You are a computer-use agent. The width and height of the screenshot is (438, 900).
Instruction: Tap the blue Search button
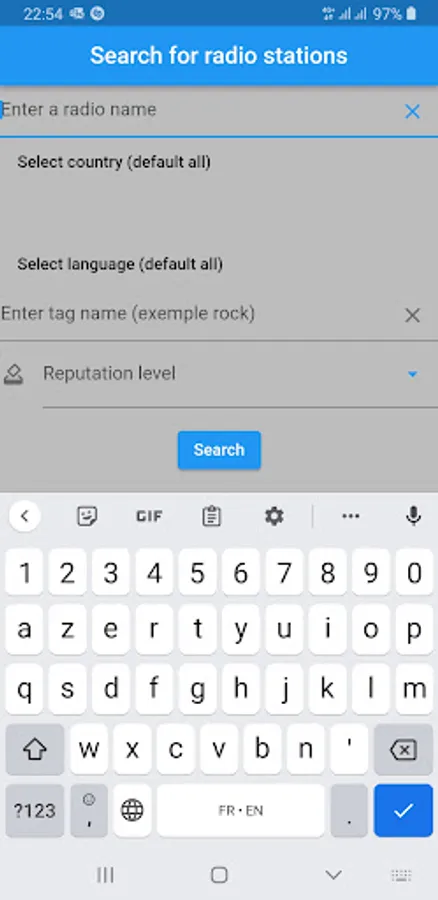(219, 450)
